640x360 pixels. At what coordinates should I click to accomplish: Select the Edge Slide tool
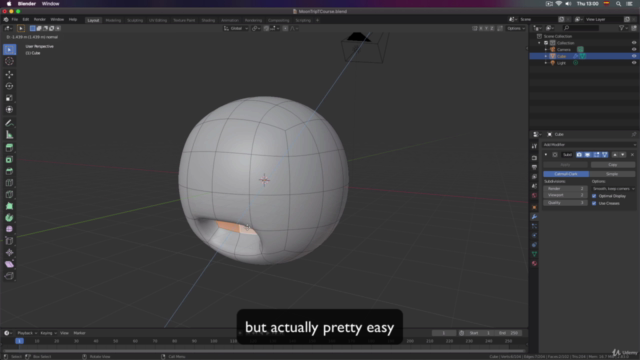(x=9, y=241)
